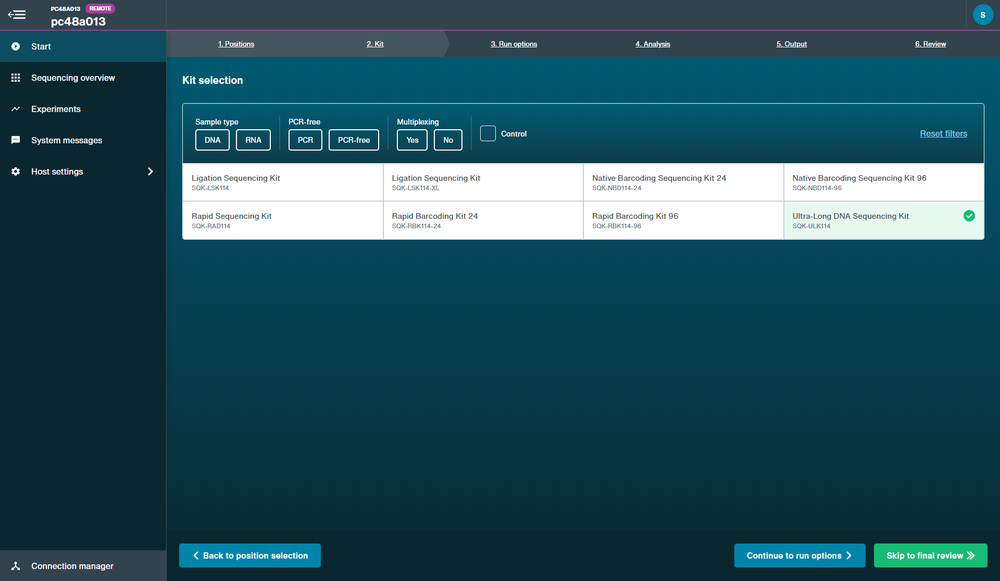Open the user avatar 'S' menu

pos(982,15)
